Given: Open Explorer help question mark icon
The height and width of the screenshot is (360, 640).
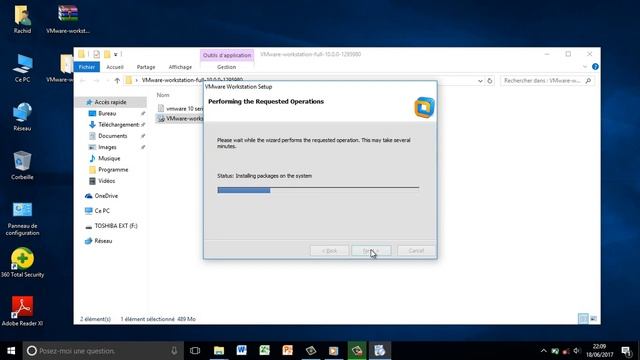Looking at the screenshot, I should [x=595, y=67].
